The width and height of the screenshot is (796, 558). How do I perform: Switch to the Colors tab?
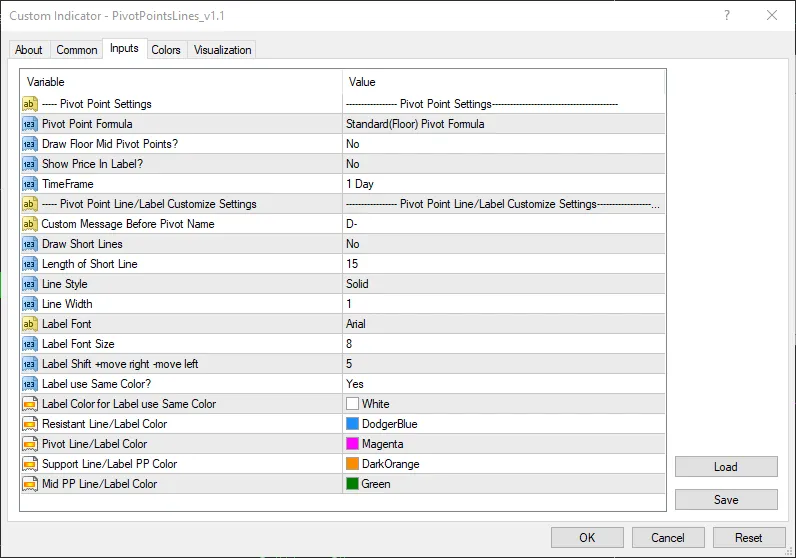click(166, 50)
